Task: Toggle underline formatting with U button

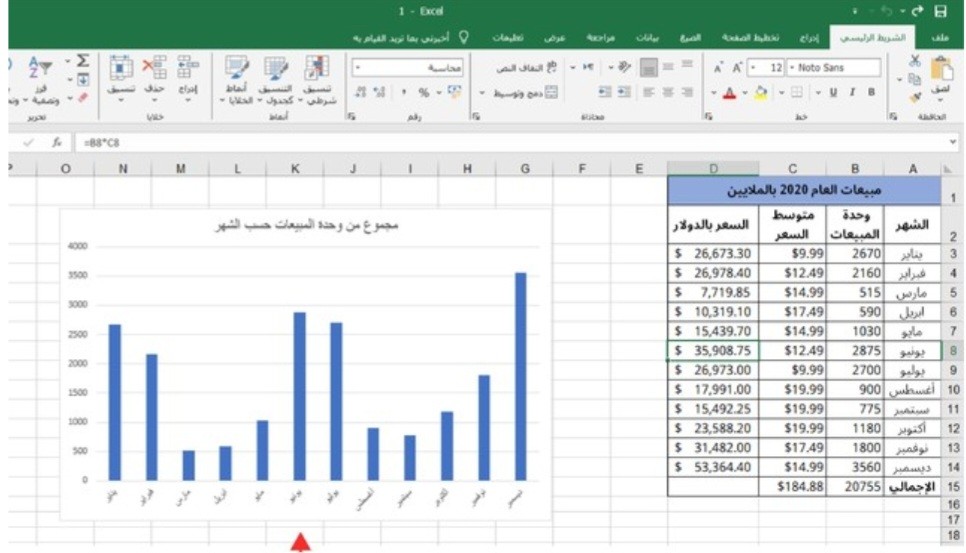Action: 831,92
